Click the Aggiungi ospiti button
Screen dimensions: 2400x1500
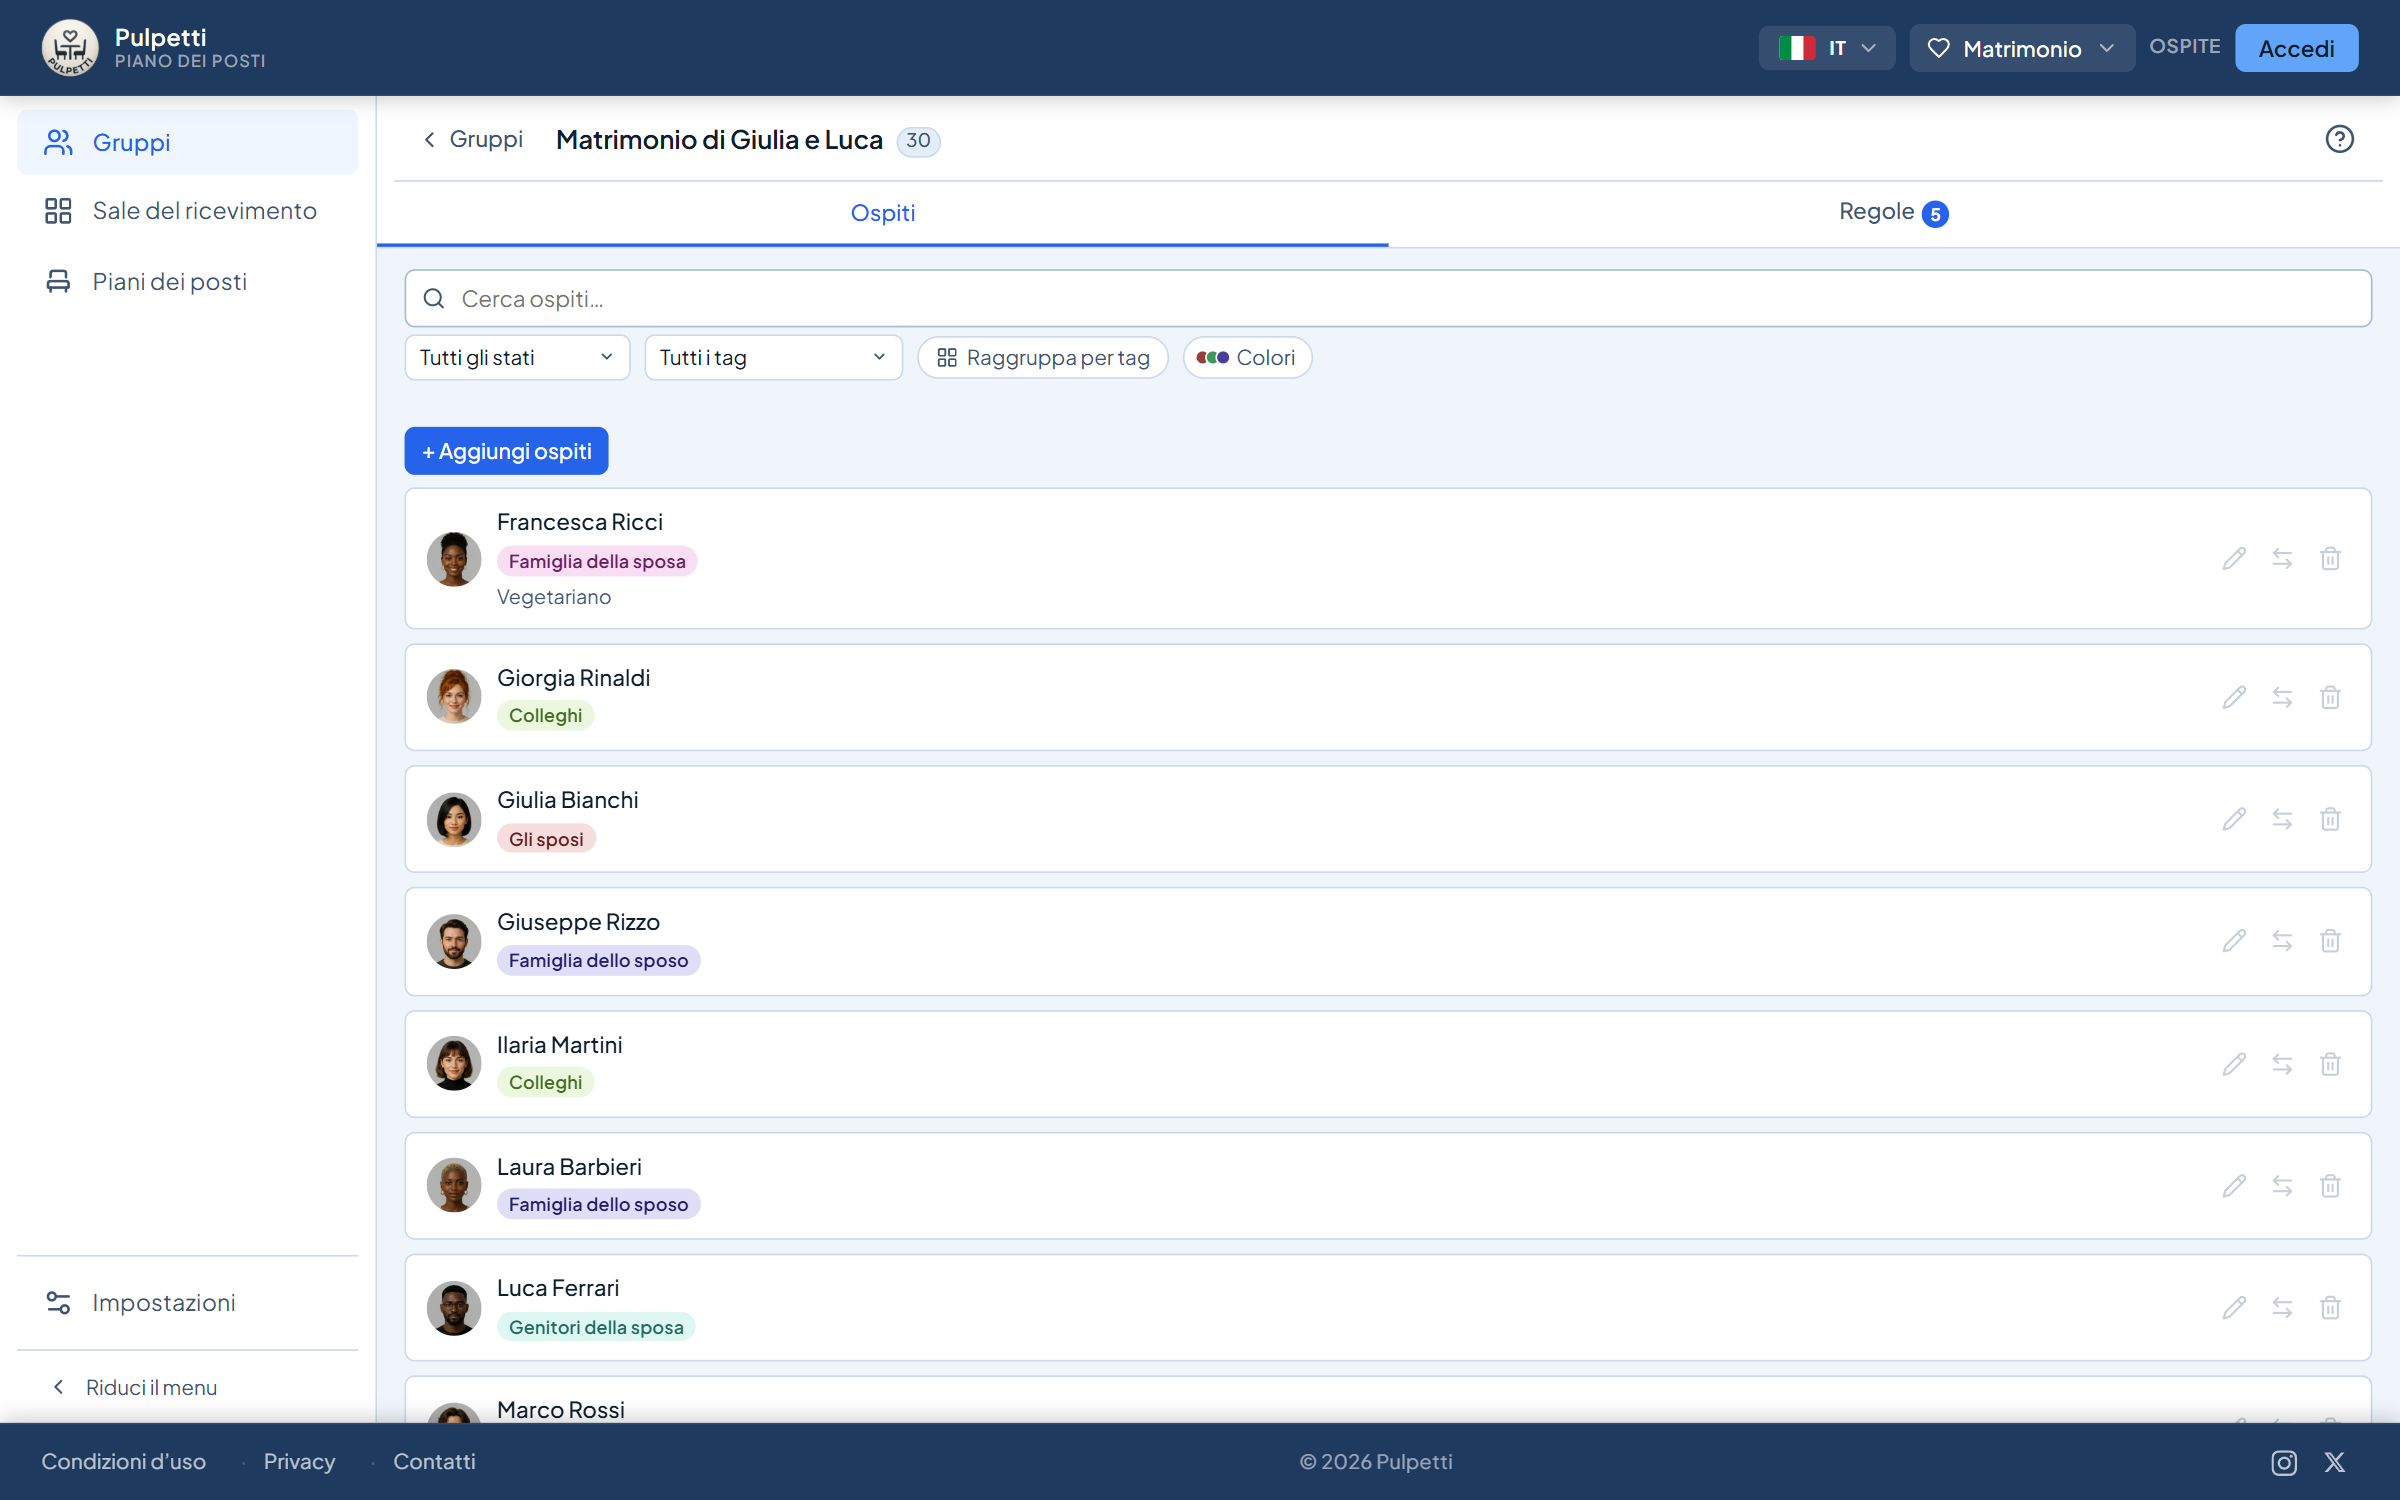[506, 451]
